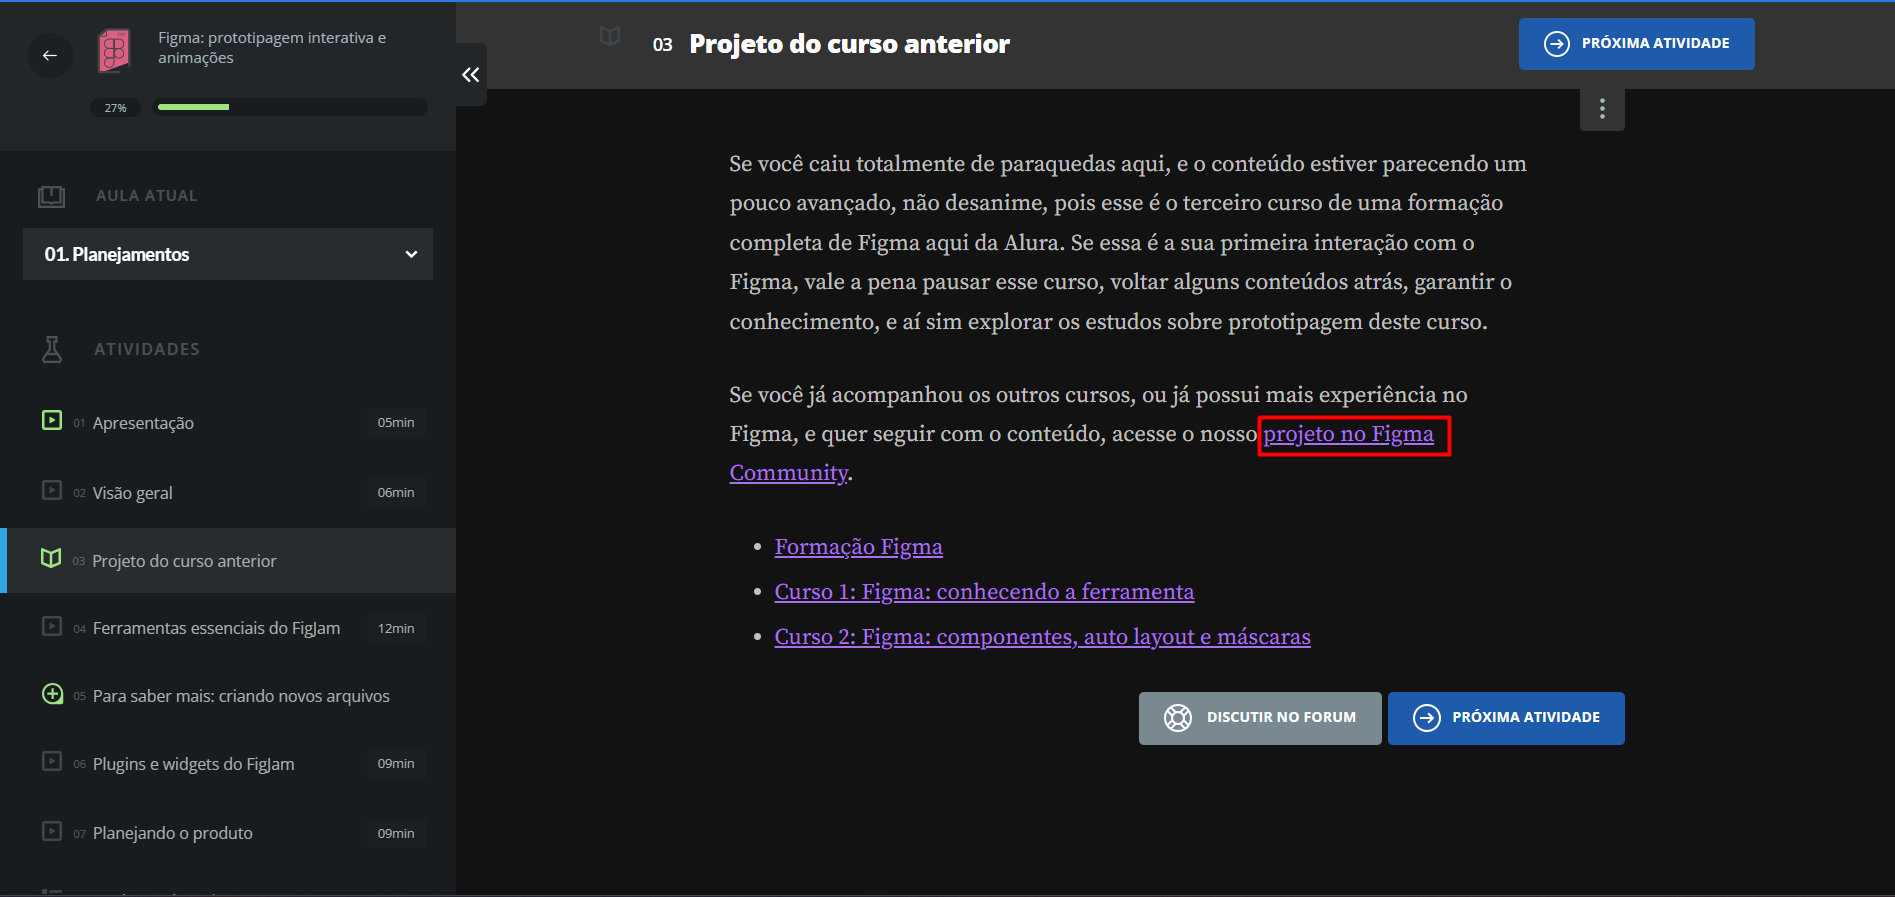Collapse the sidebar with double chevron
The height and width of the screenshot is (897, 1895).
tap(471, 74)
